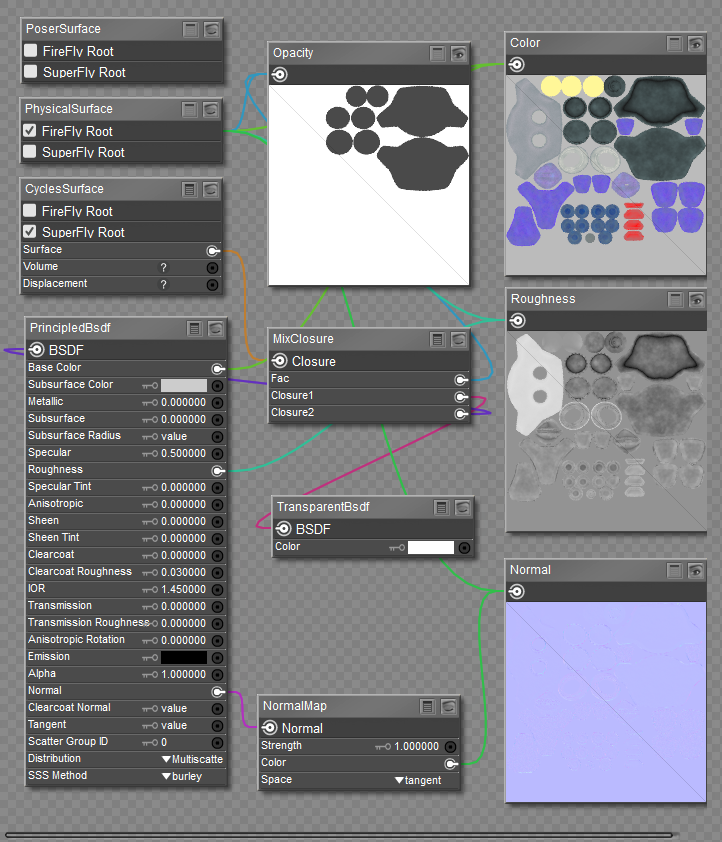Click the Normal input plug on PrincipledBsdf

pos(217,691)
